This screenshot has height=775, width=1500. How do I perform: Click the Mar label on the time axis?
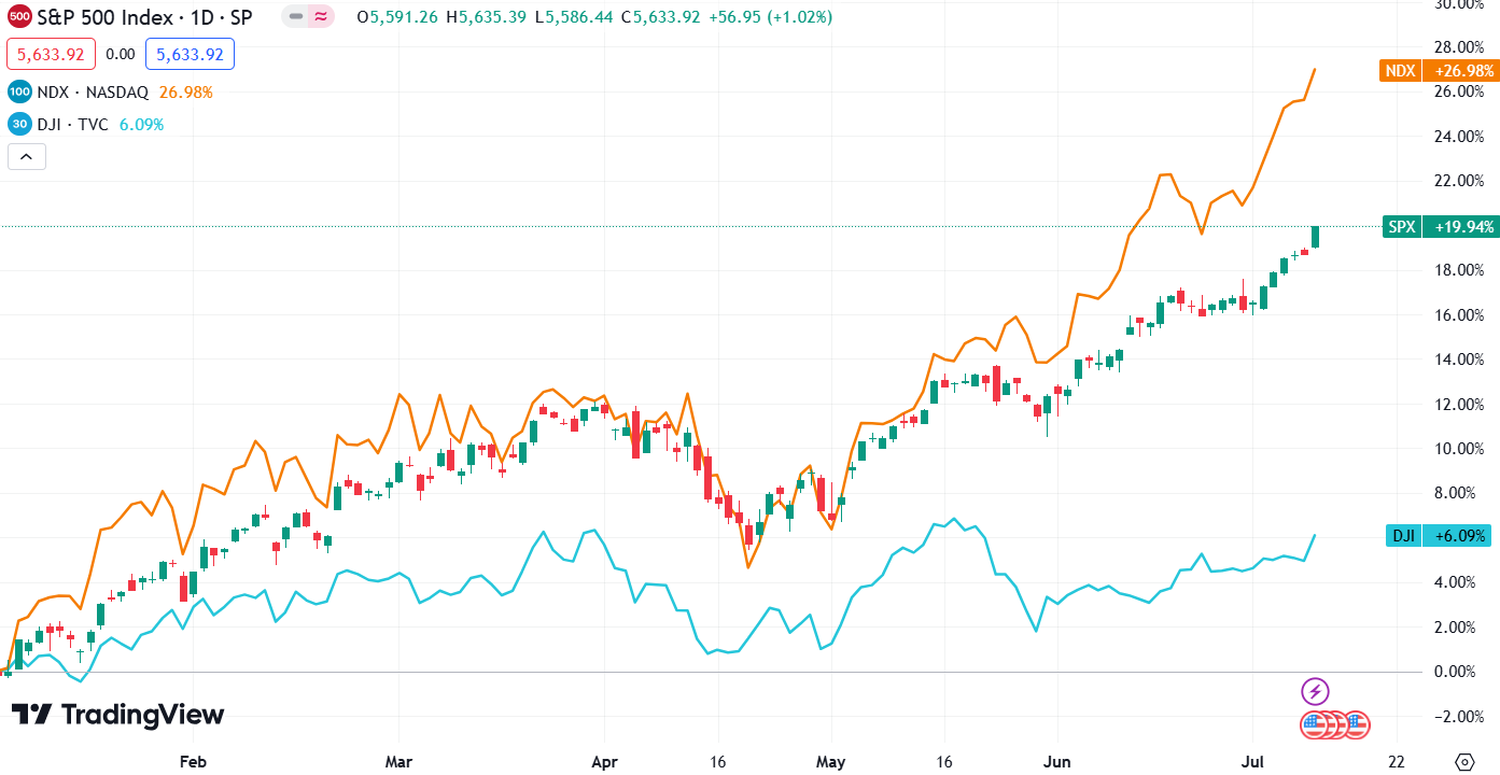398,761
